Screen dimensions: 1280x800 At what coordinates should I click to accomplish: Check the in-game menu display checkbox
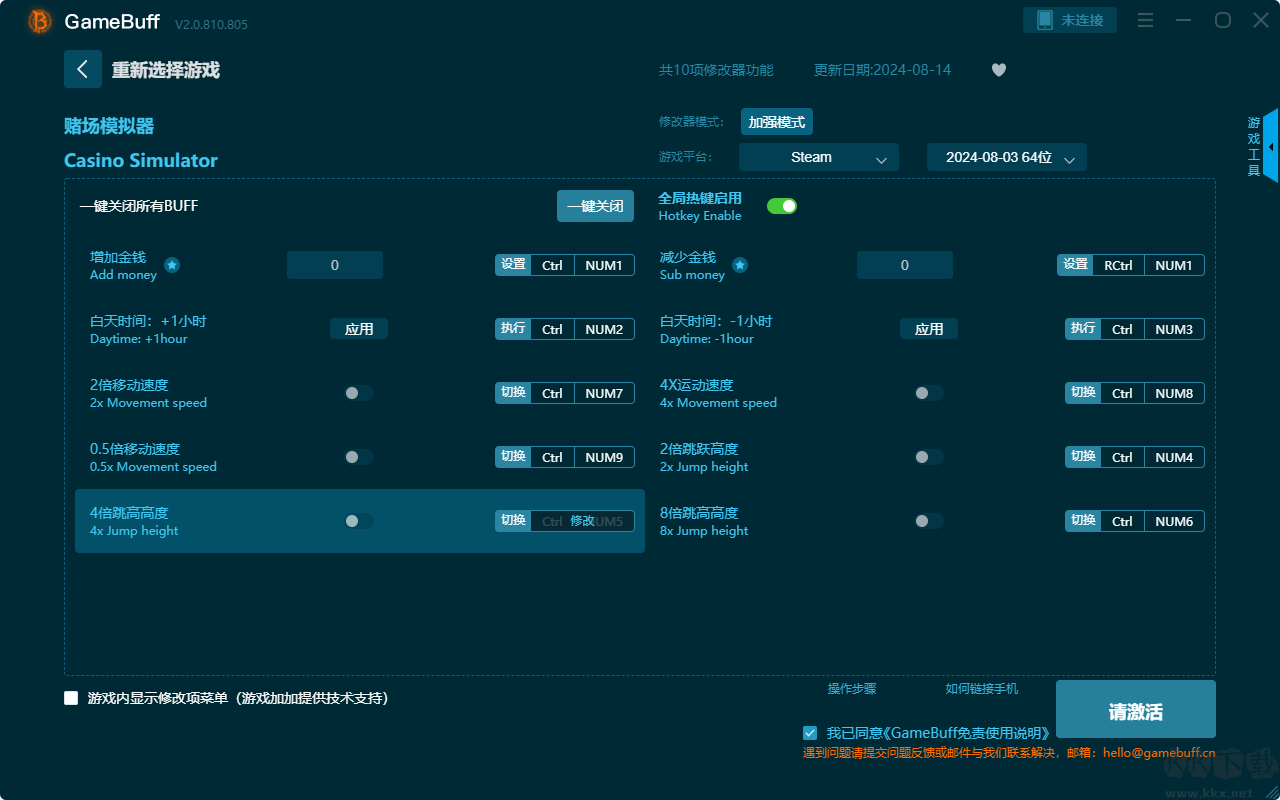(71, 698)
